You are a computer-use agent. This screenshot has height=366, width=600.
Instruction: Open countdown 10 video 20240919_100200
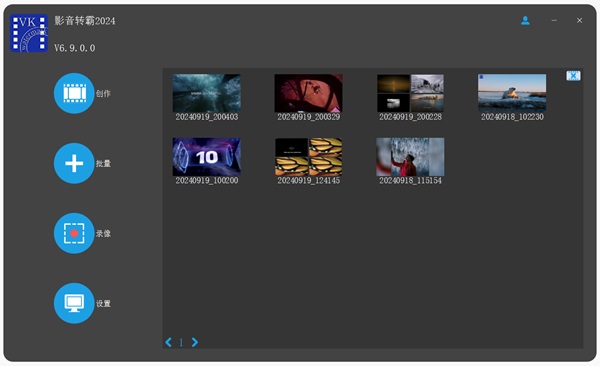207,157
